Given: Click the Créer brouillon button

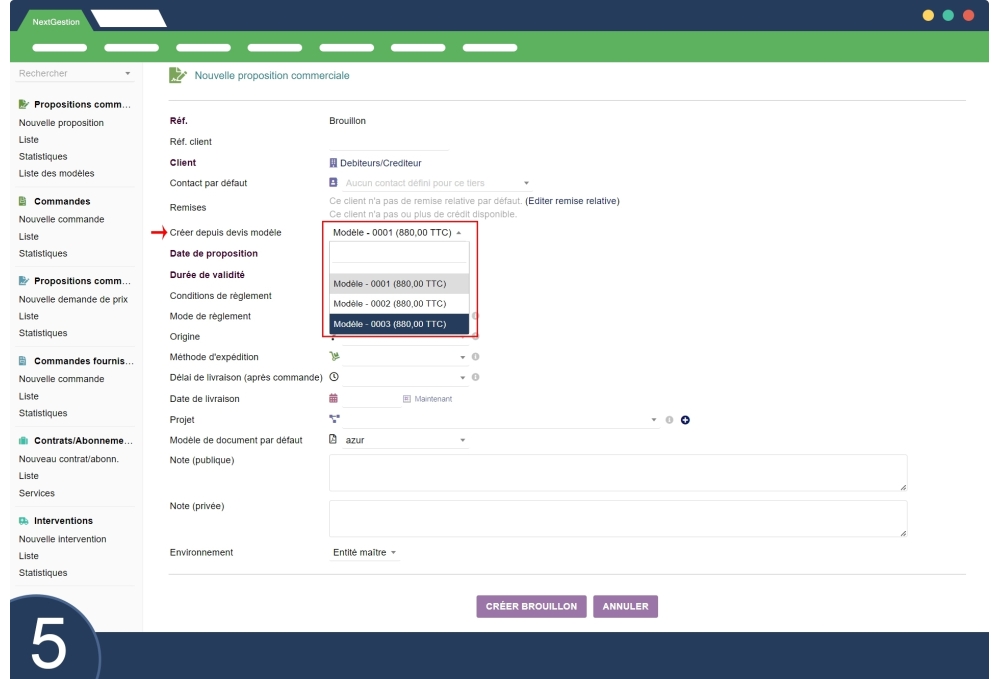Looking at the screenshot, I should (x=531, y=606).
